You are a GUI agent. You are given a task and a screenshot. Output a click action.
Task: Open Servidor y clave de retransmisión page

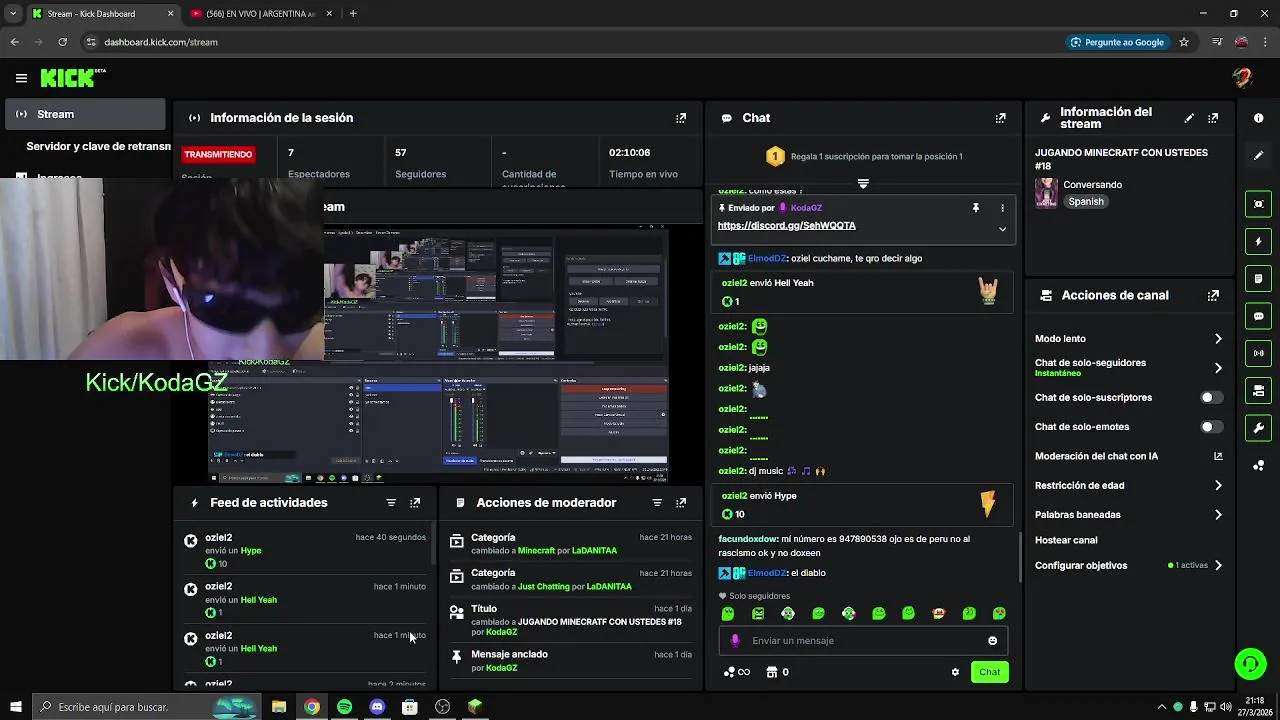click(98, 146)
